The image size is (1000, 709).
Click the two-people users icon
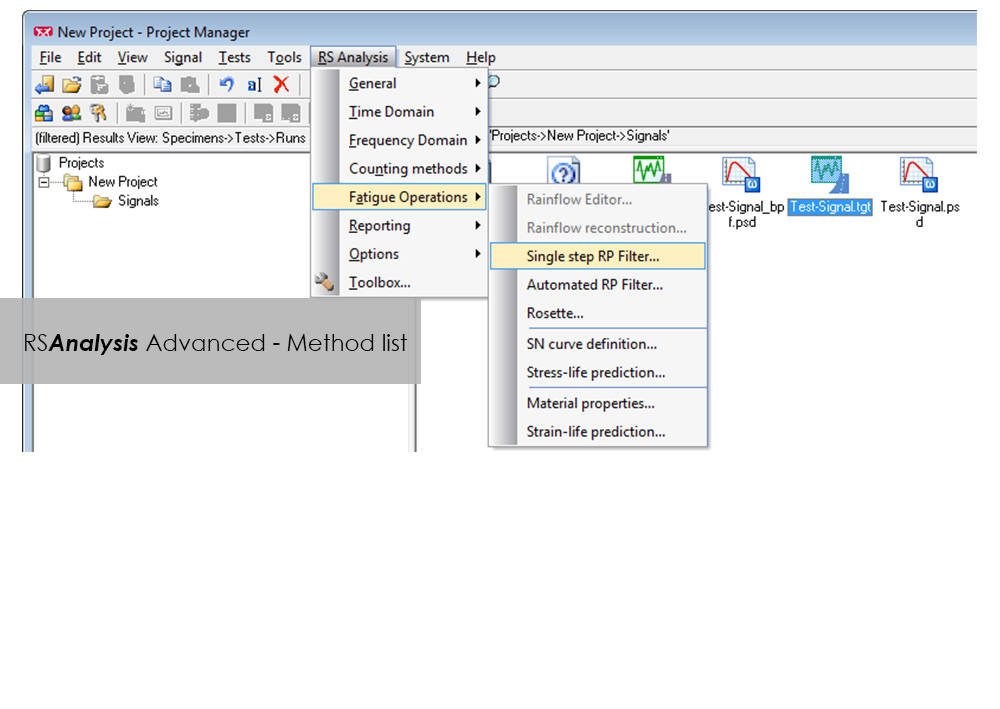(x=71, y=113)
